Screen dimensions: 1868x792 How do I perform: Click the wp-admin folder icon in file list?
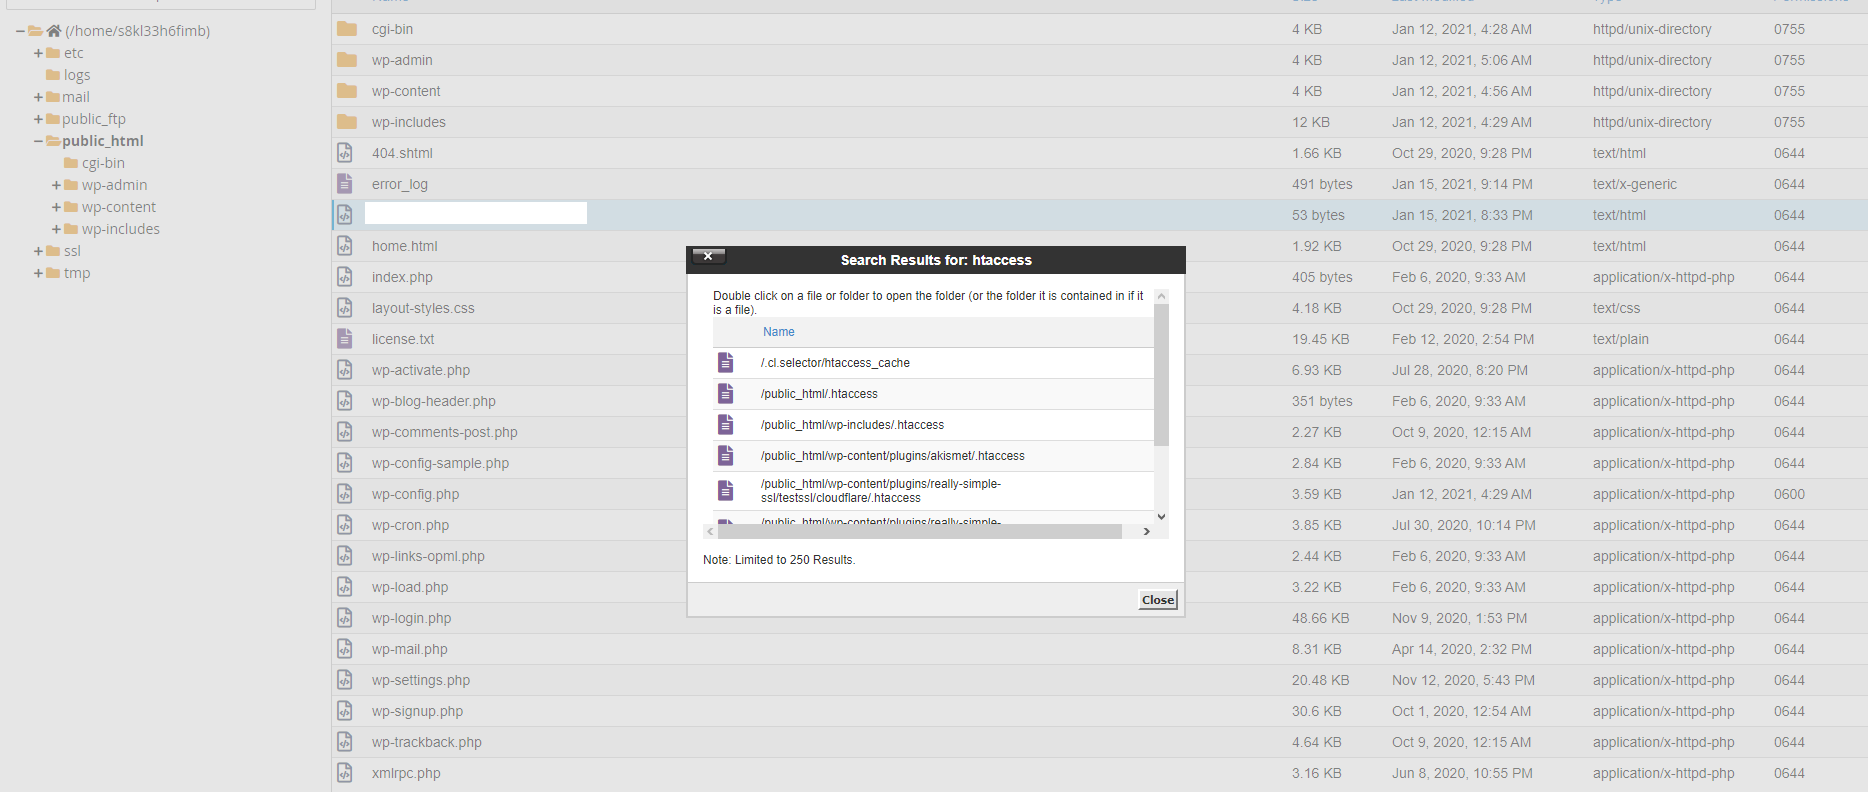click(x=347, y=60)
